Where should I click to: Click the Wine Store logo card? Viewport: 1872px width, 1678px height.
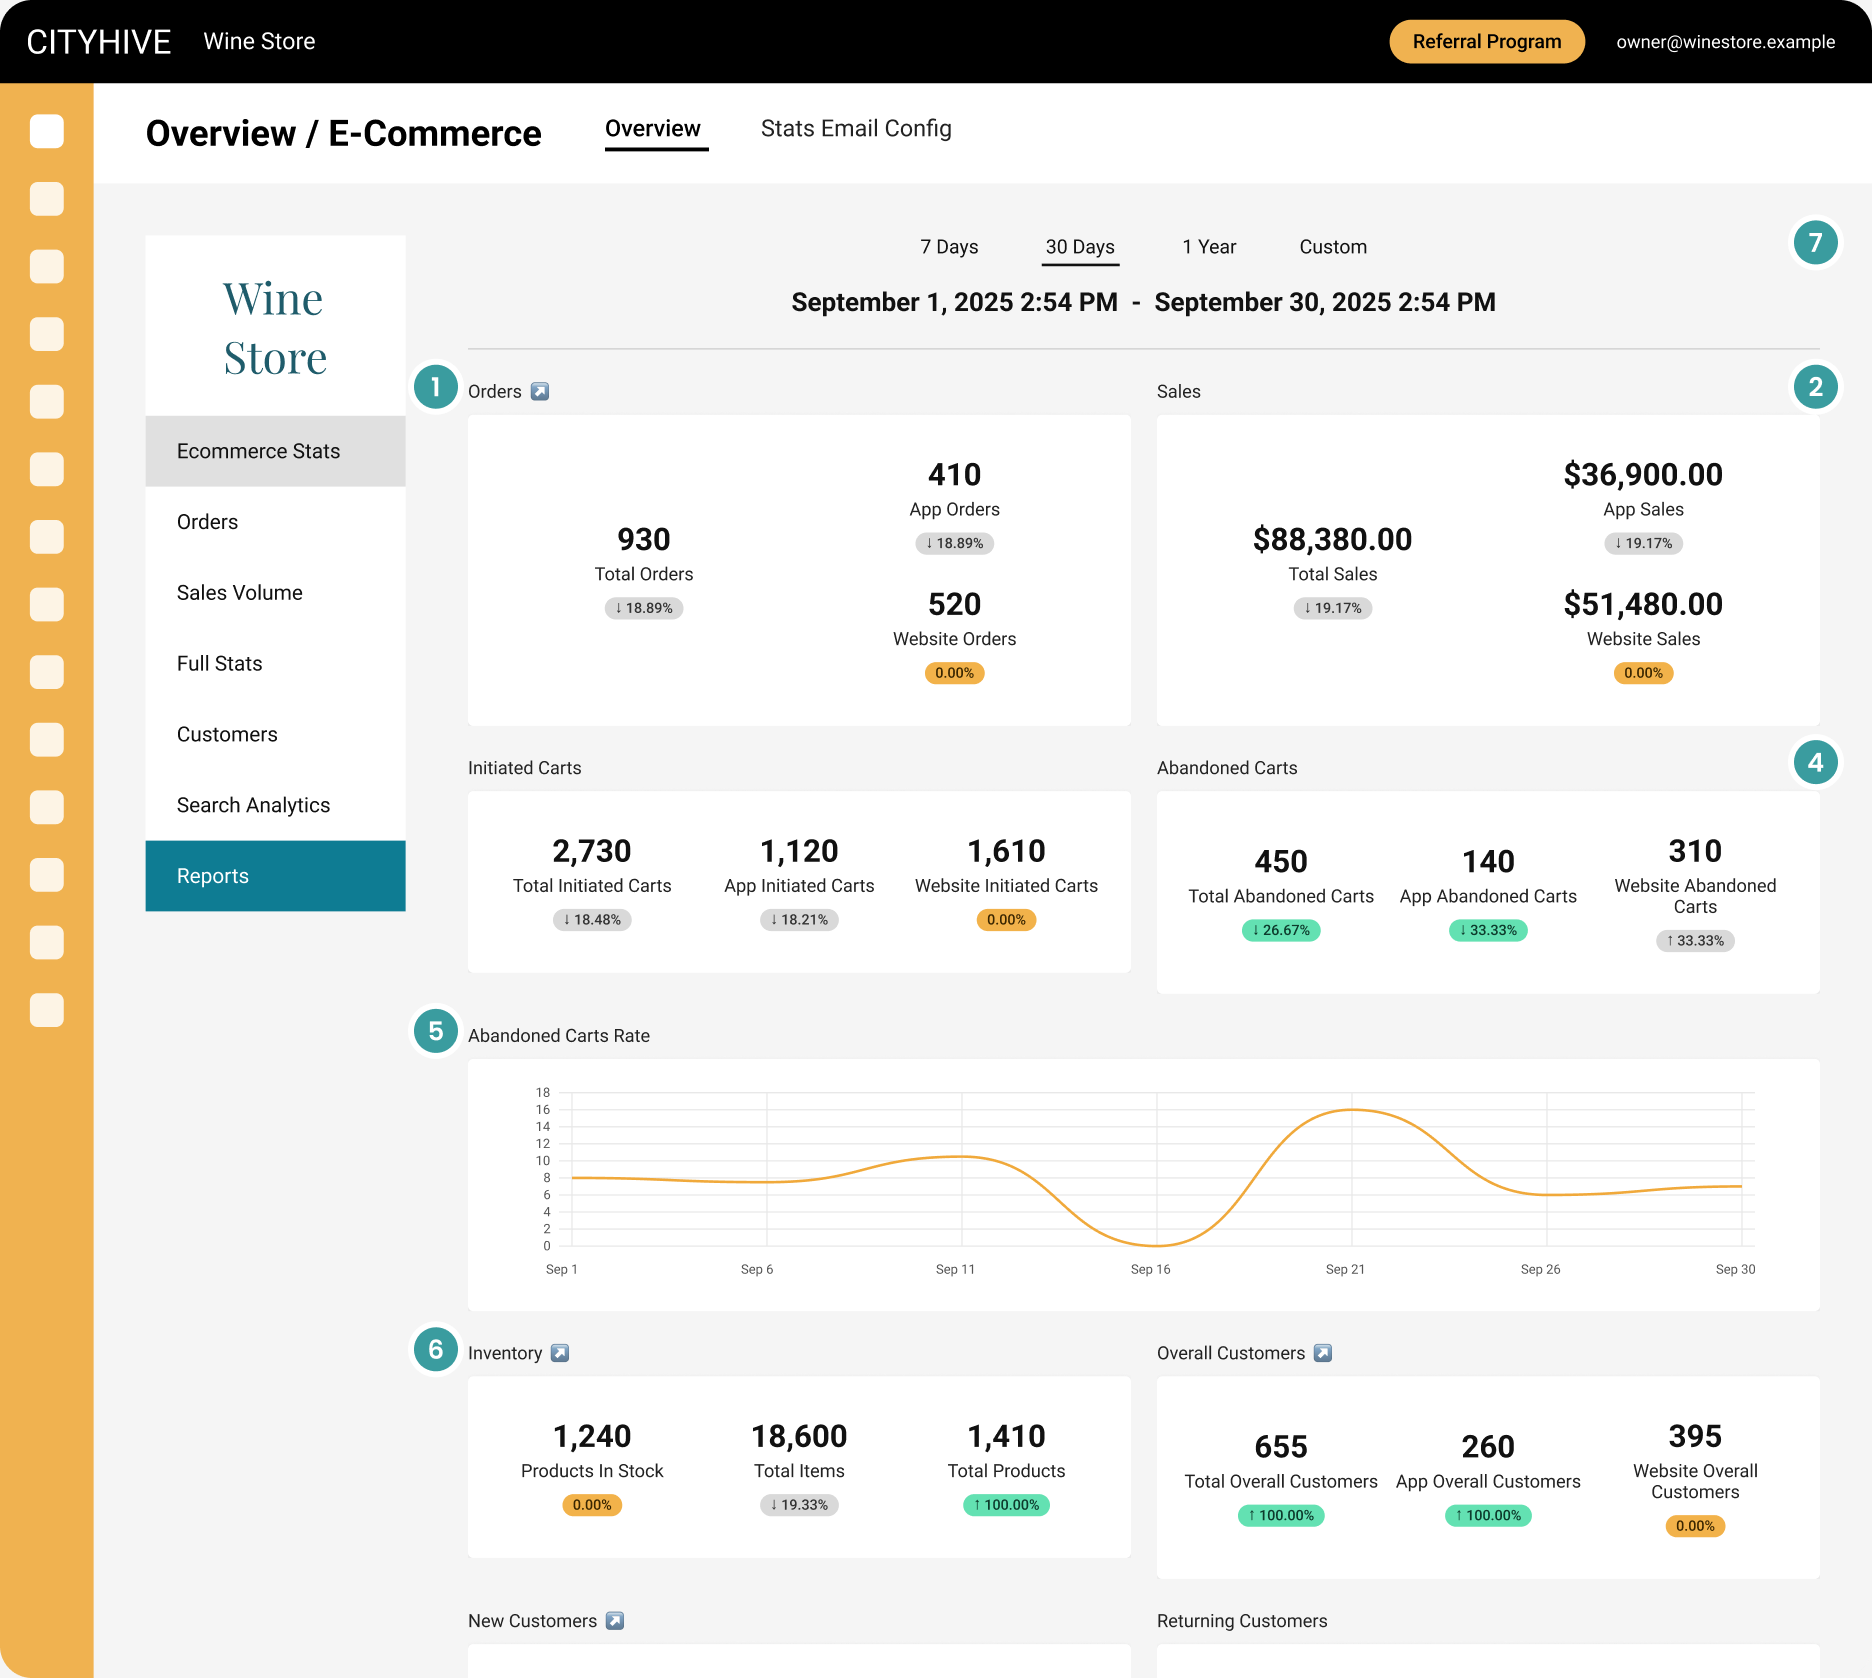(x=276, y=327)
